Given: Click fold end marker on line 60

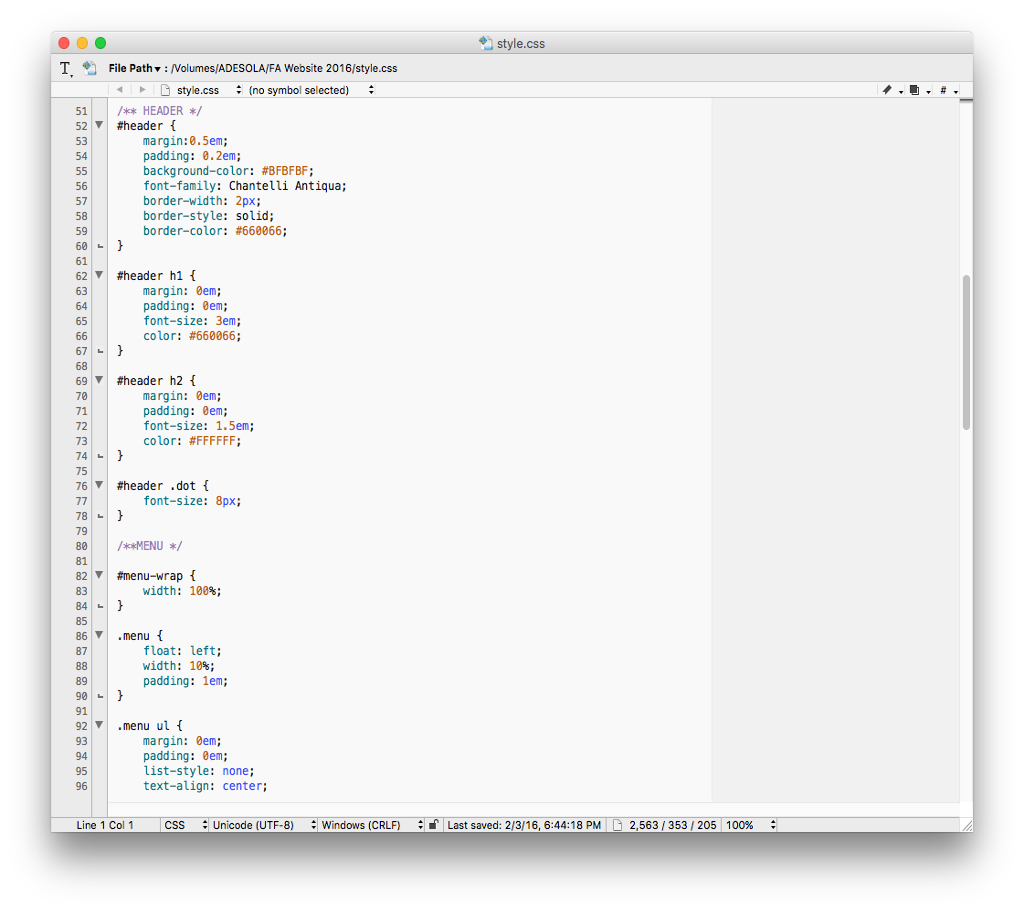Looking at the screenshot, I should (100, 246).
